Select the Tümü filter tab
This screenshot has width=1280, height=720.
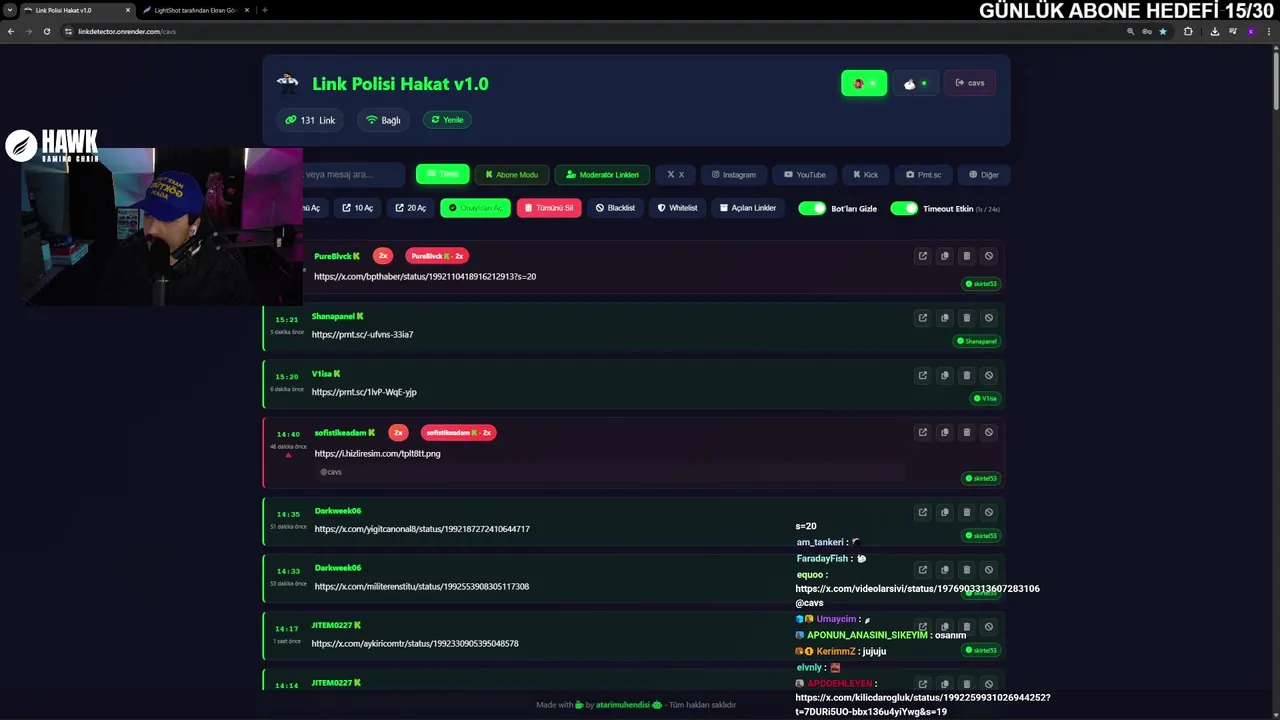pyautogui.click(x=442, y=174)
